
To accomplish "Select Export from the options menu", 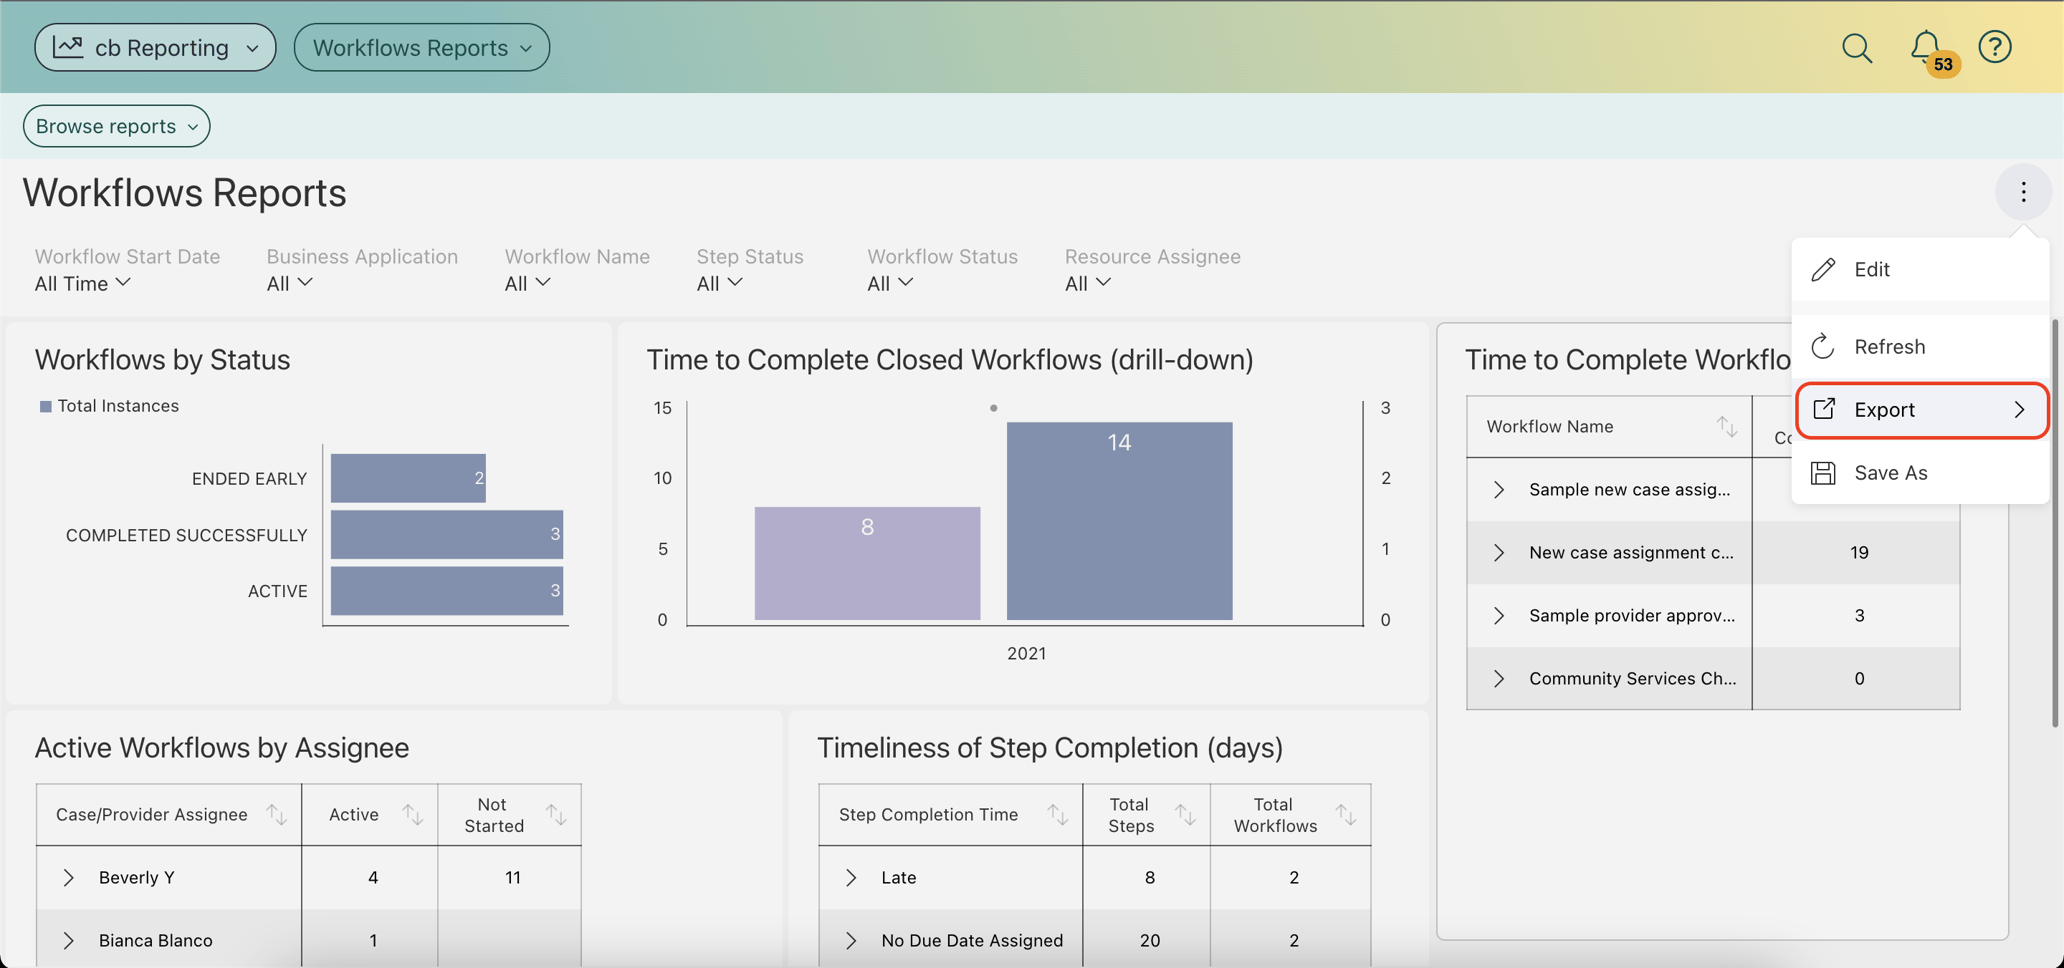I will coord(1884,409).
